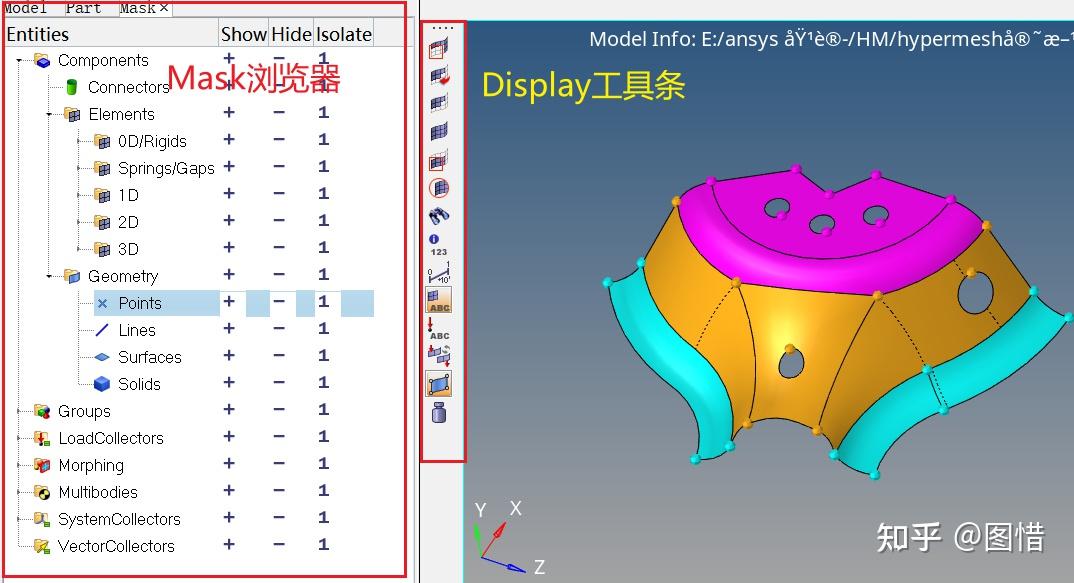Show 1D elements with plus toggle

229,194
